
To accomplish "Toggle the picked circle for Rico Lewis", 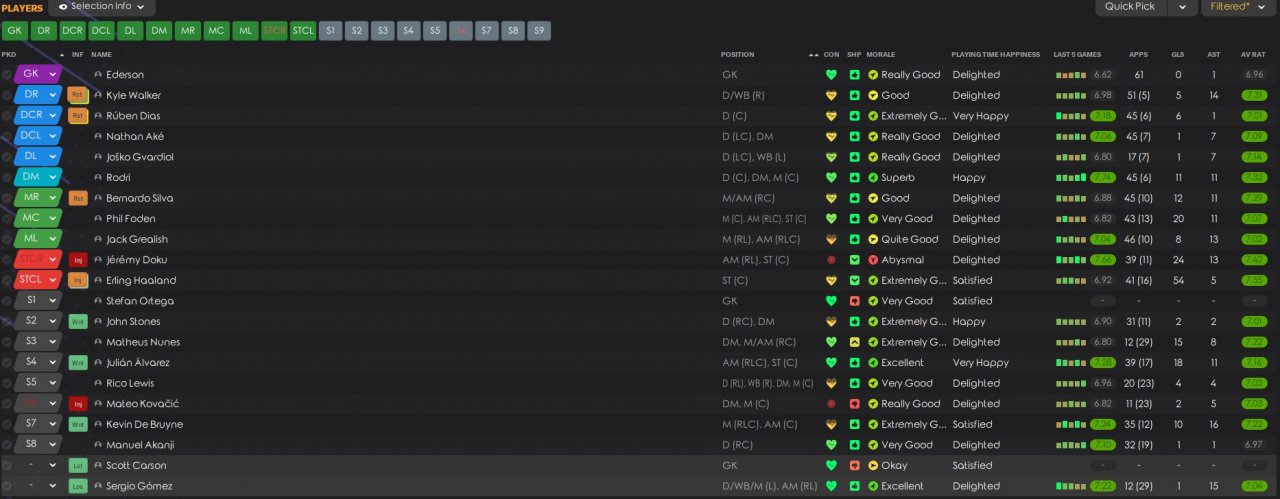I will [7, 383].
